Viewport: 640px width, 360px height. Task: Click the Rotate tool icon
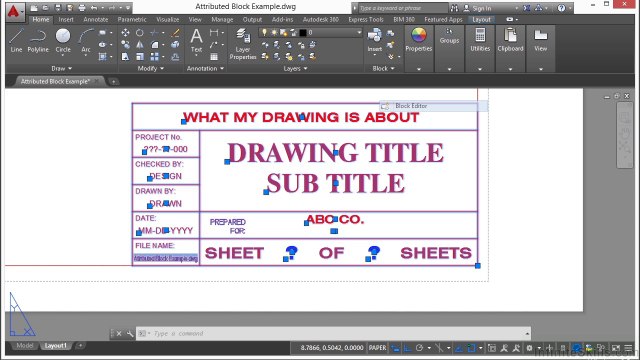pyautogui.click(x=140, y=33)
